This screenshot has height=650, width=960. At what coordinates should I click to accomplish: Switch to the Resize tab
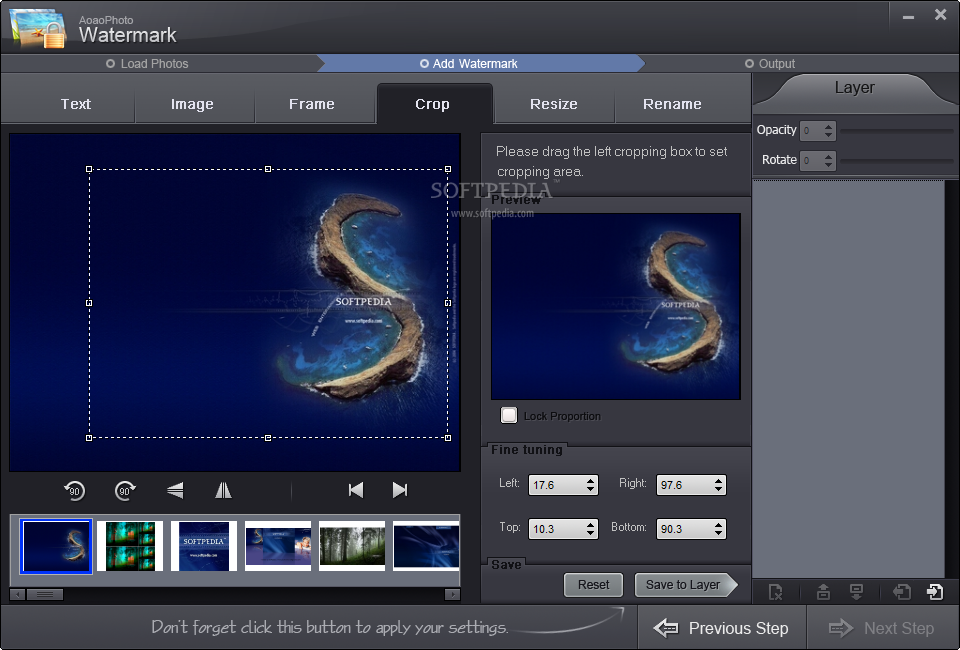pos(553,104)
